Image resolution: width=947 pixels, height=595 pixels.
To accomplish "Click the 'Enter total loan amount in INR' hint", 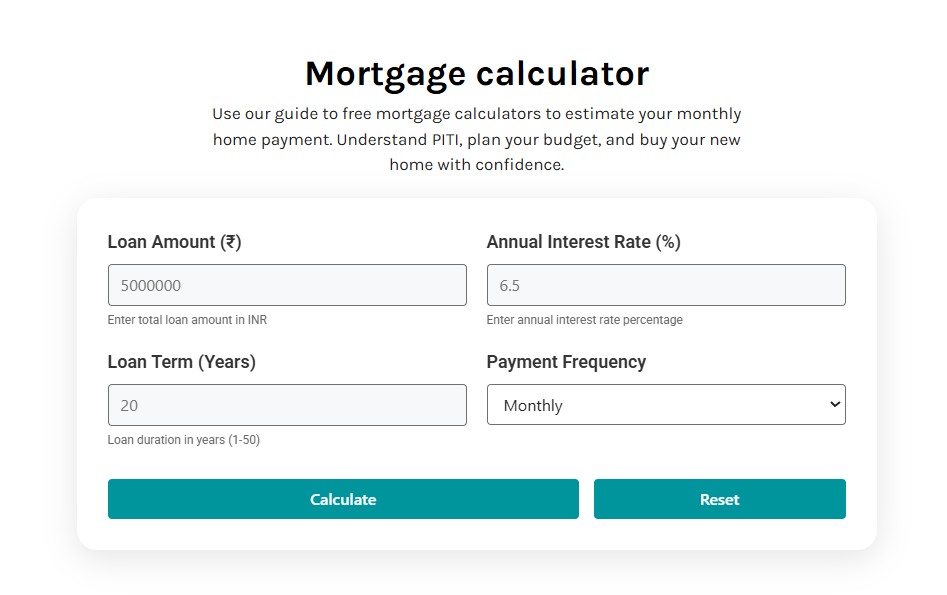I will [187, 320].
